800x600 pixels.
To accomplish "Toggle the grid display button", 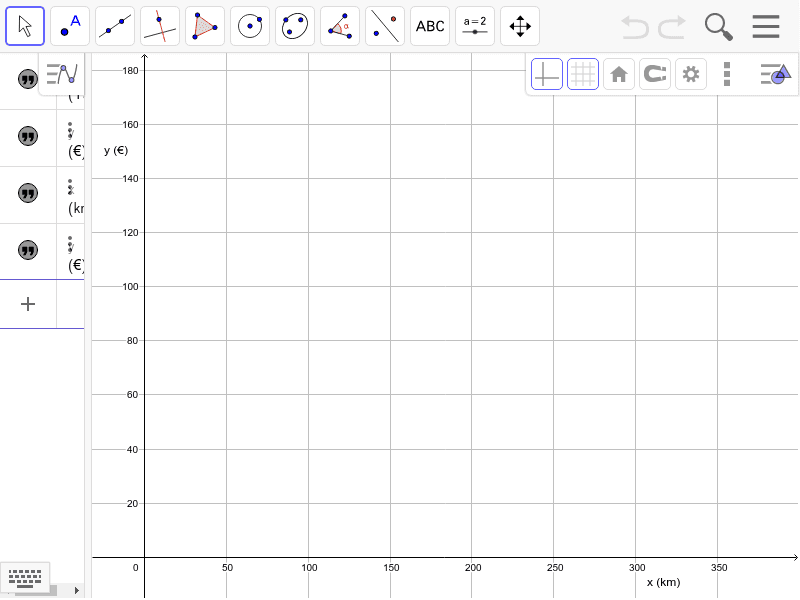I will coord(583,74).
